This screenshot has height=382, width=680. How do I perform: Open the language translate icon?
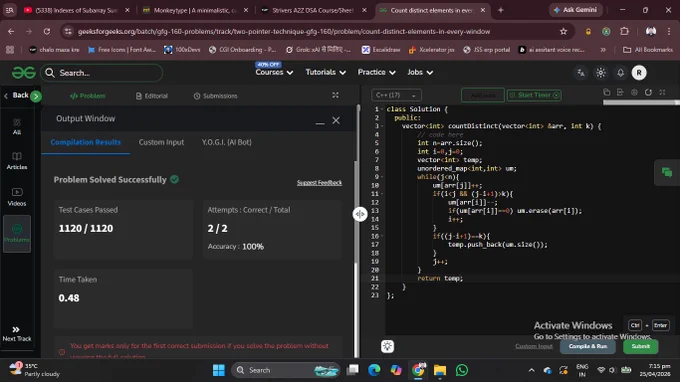[x=581, y=73]
